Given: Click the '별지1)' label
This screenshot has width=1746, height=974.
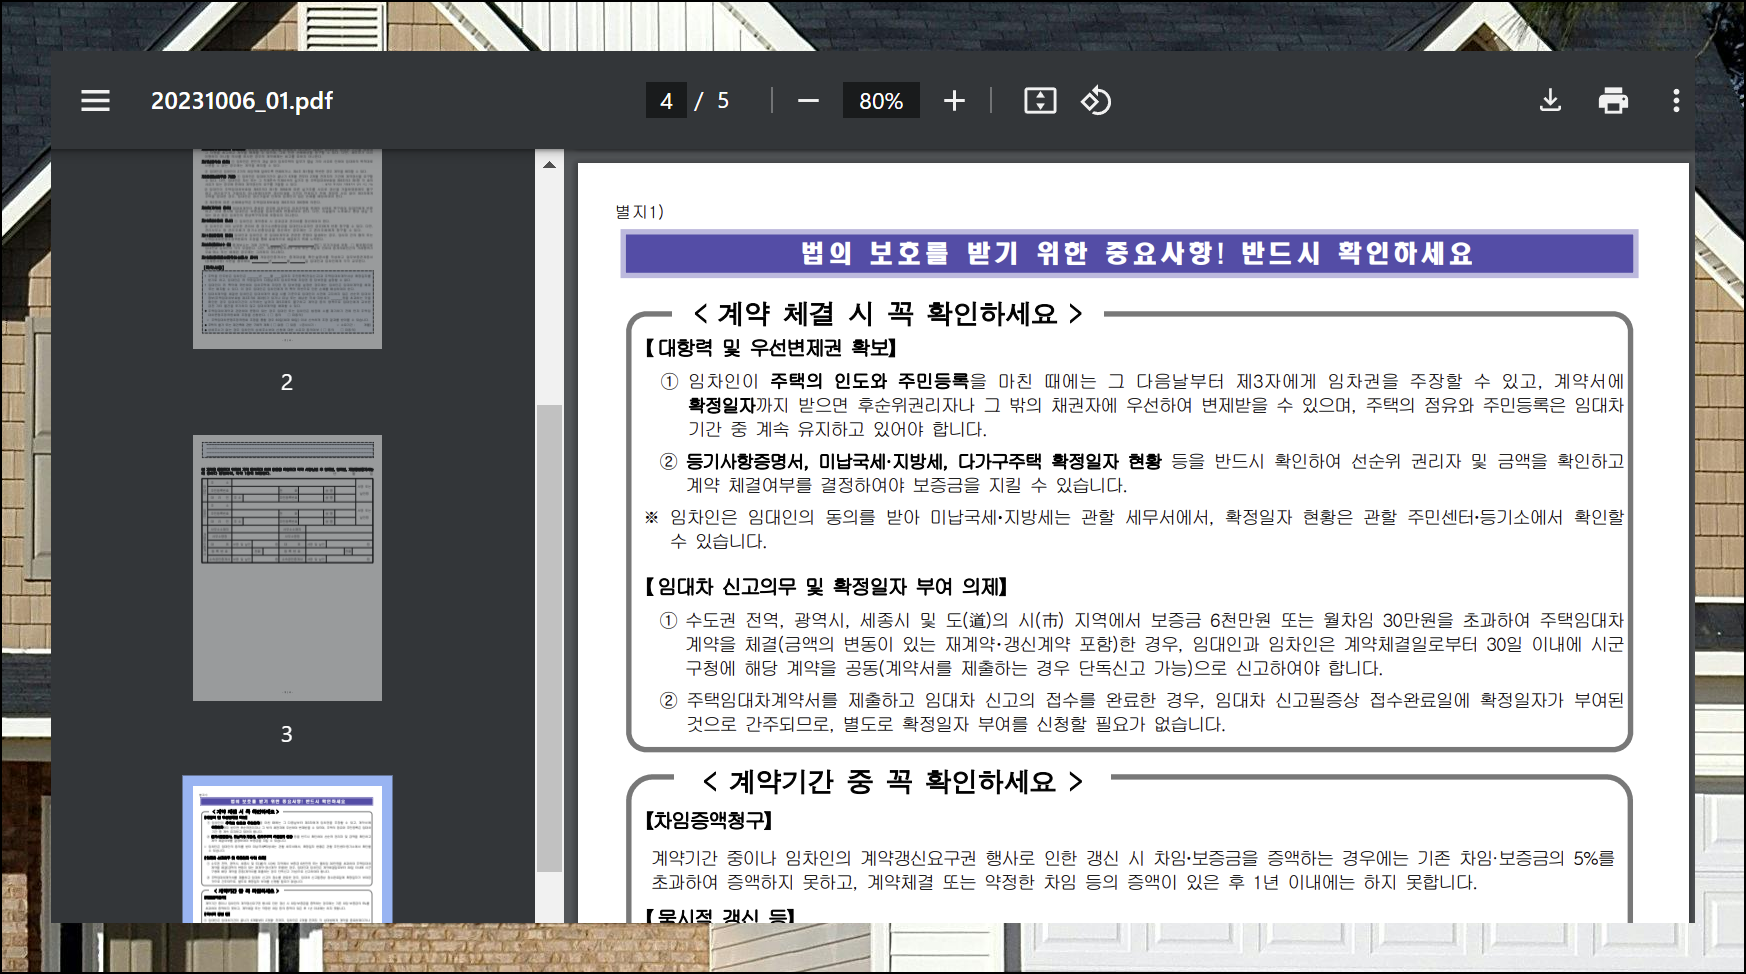Looking at the screenshot, I should point(639,212).
